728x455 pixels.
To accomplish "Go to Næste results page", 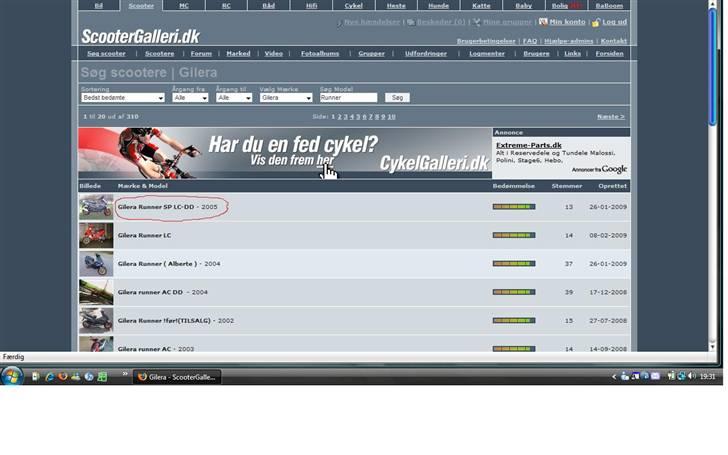I will (610, 117).
